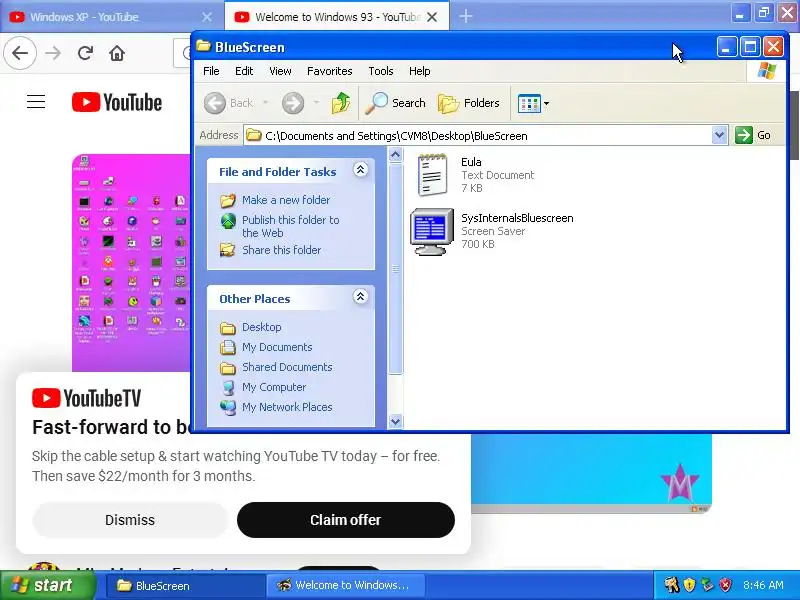The image size is (800, 600).
Task: Click Publish this folder to the Web
Action: (x=290, y=226)
